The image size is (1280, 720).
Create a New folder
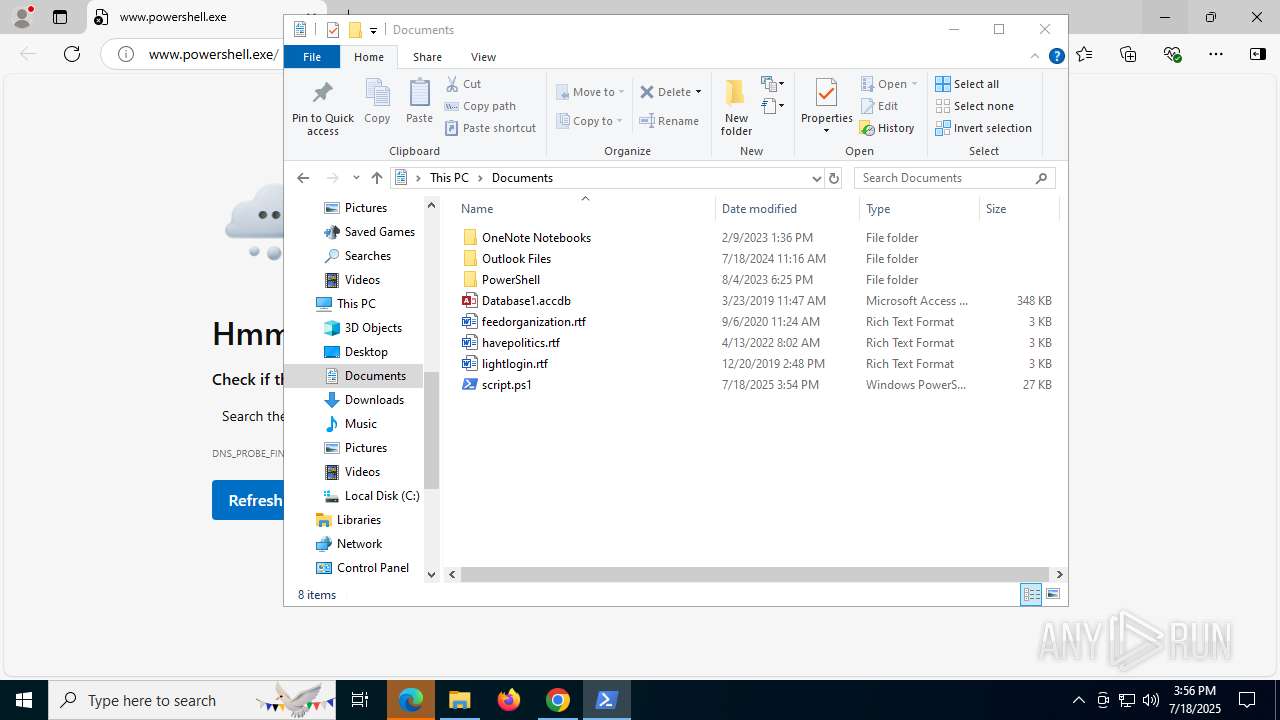click(736, 107)
